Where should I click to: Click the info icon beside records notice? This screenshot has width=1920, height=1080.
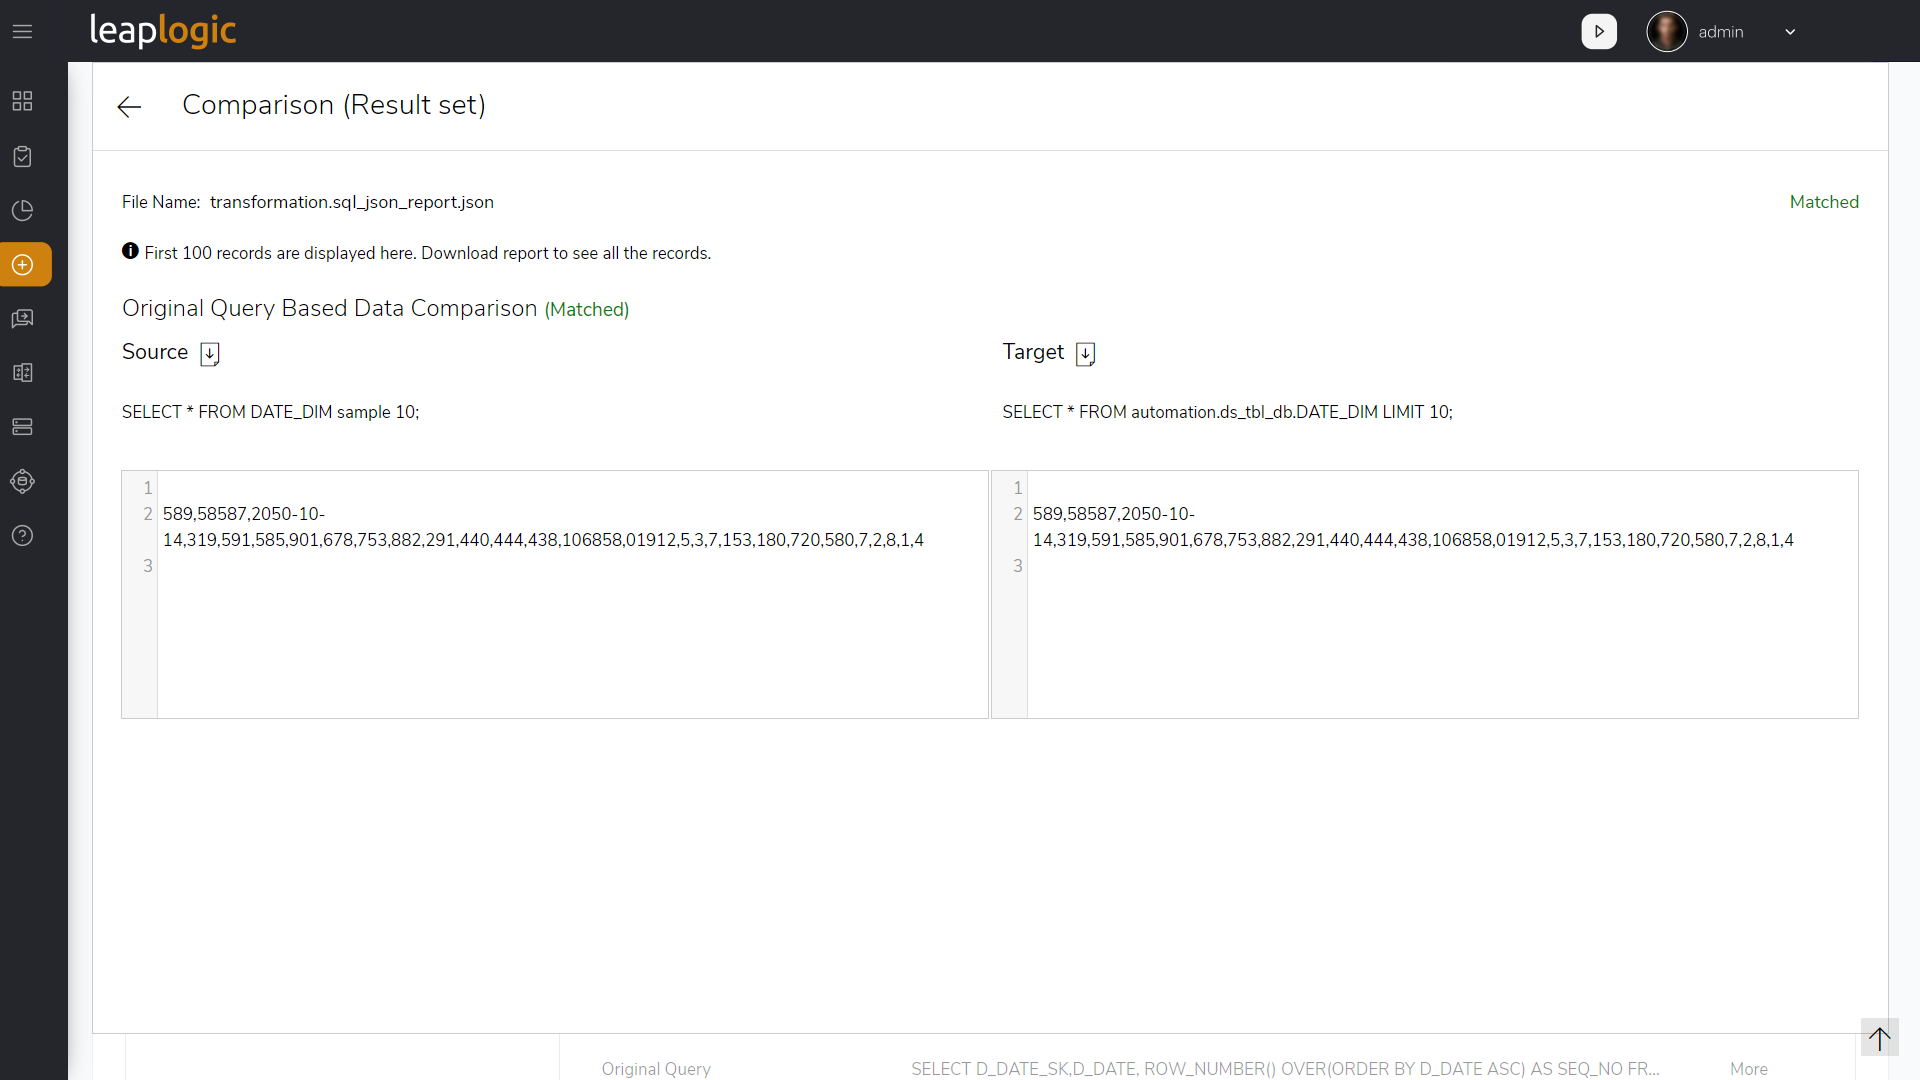(130, 251)
